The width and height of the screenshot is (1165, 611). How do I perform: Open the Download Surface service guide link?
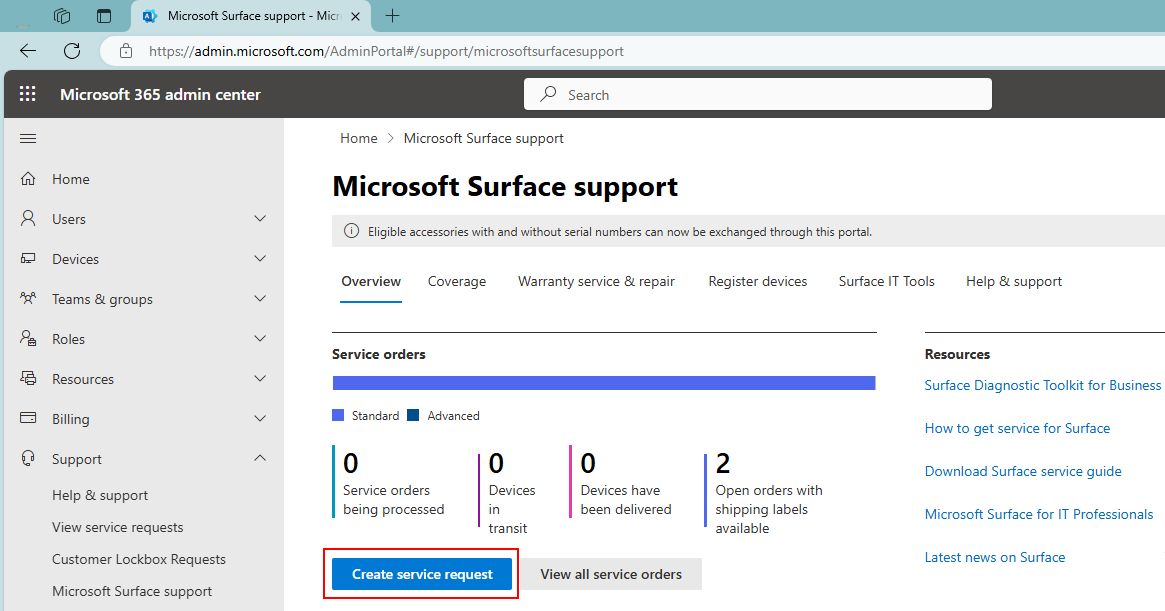pos(1023,470)
